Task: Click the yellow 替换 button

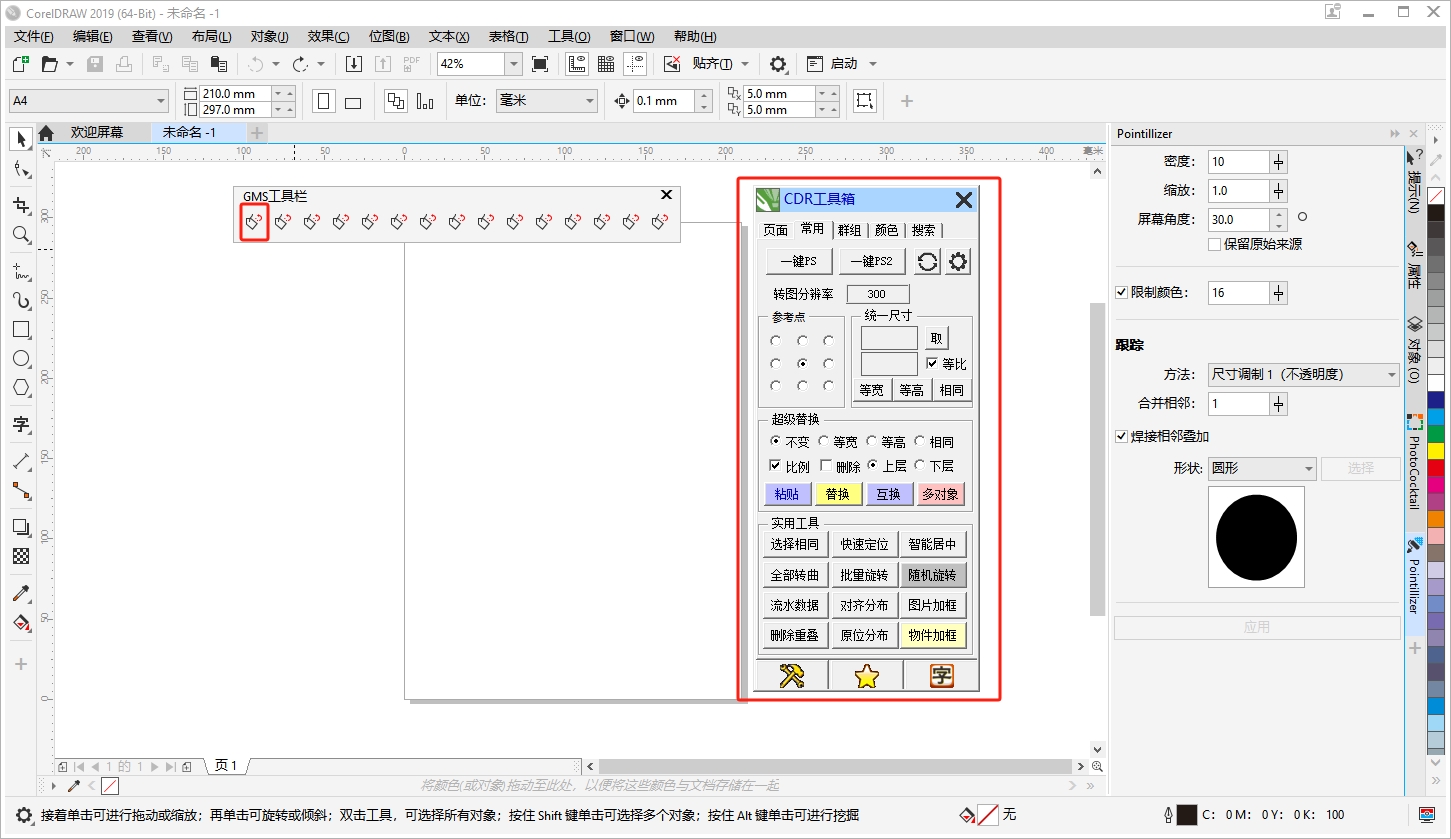Action: point(837,494)
